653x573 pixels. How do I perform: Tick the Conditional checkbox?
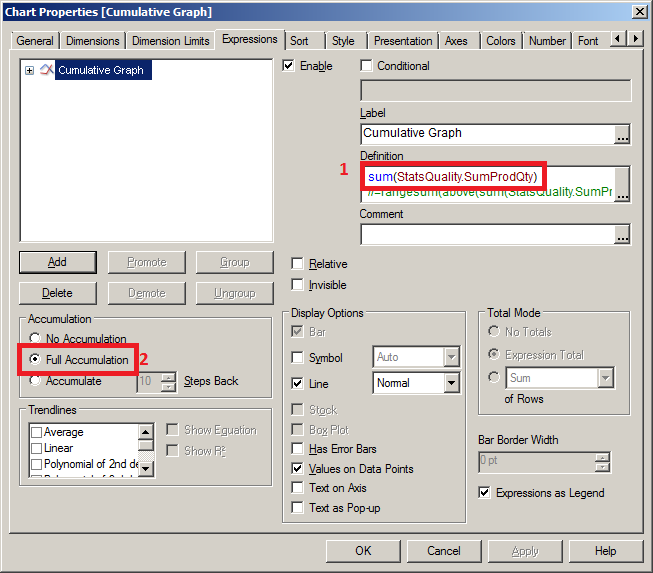pos(366,65)
